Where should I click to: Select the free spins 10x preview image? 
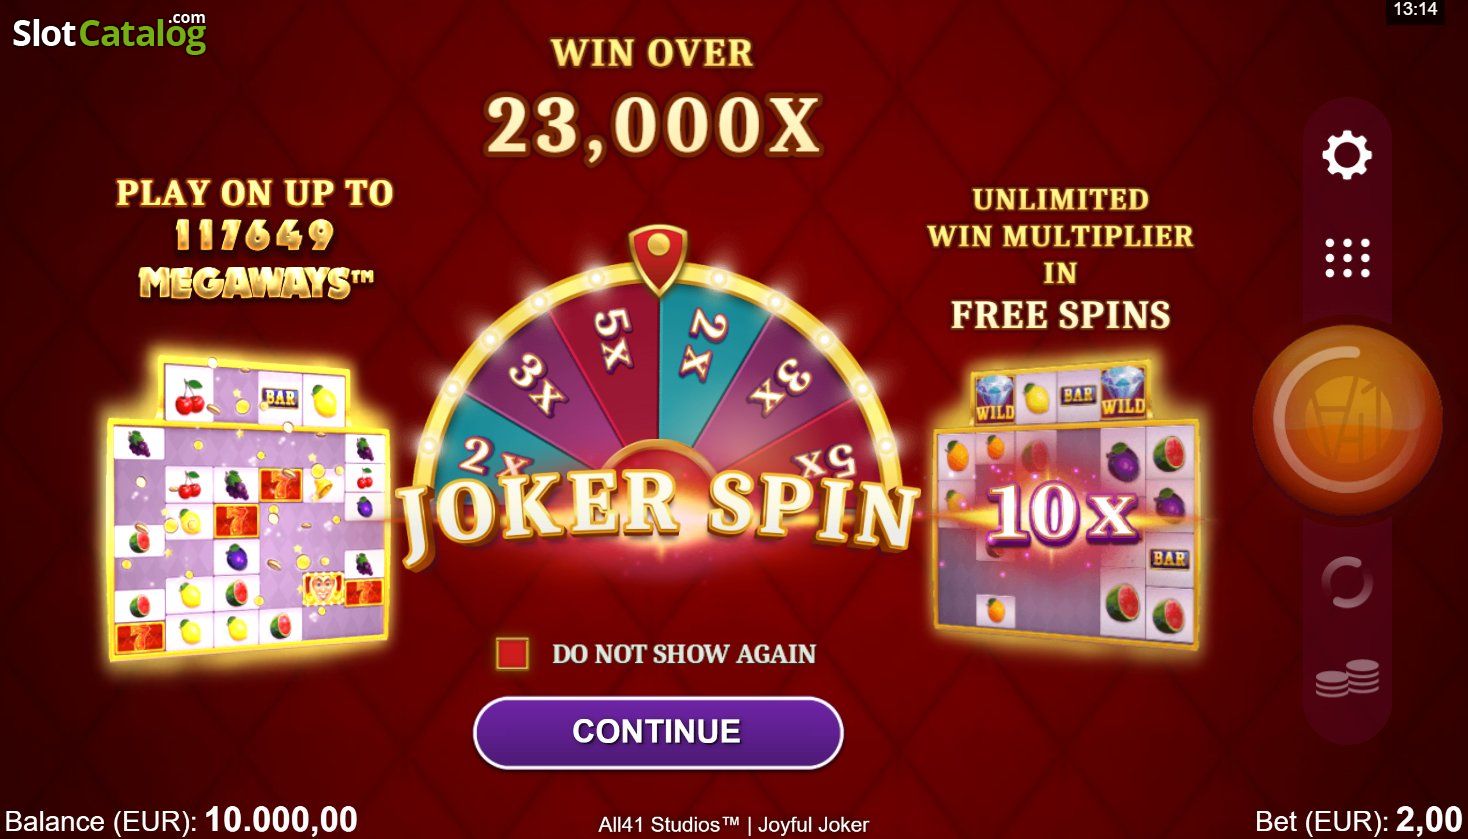(1064, 505)
